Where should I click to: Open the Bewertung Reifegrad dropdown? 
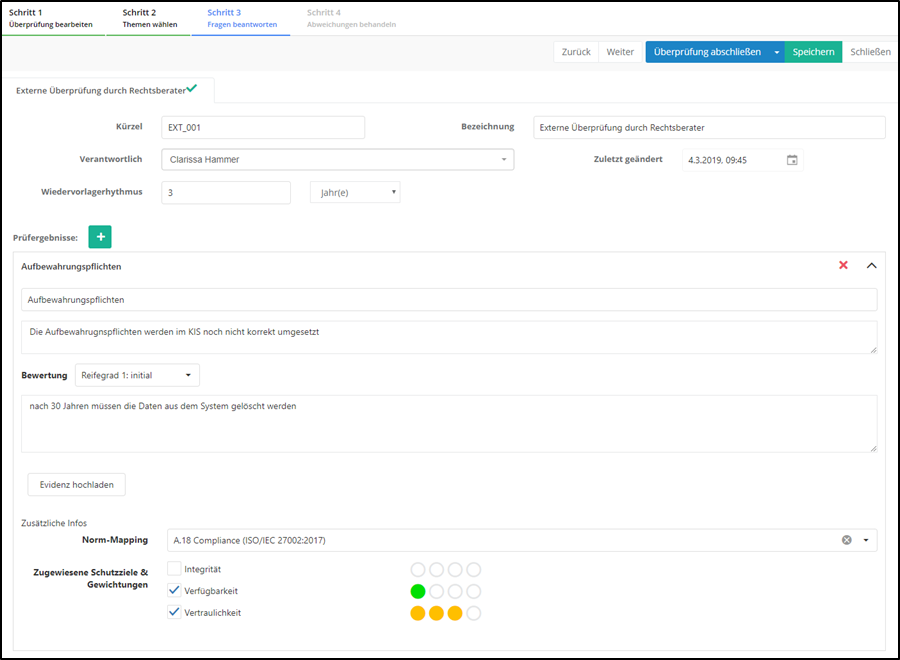pyautogui.click(x=137, y=375)
